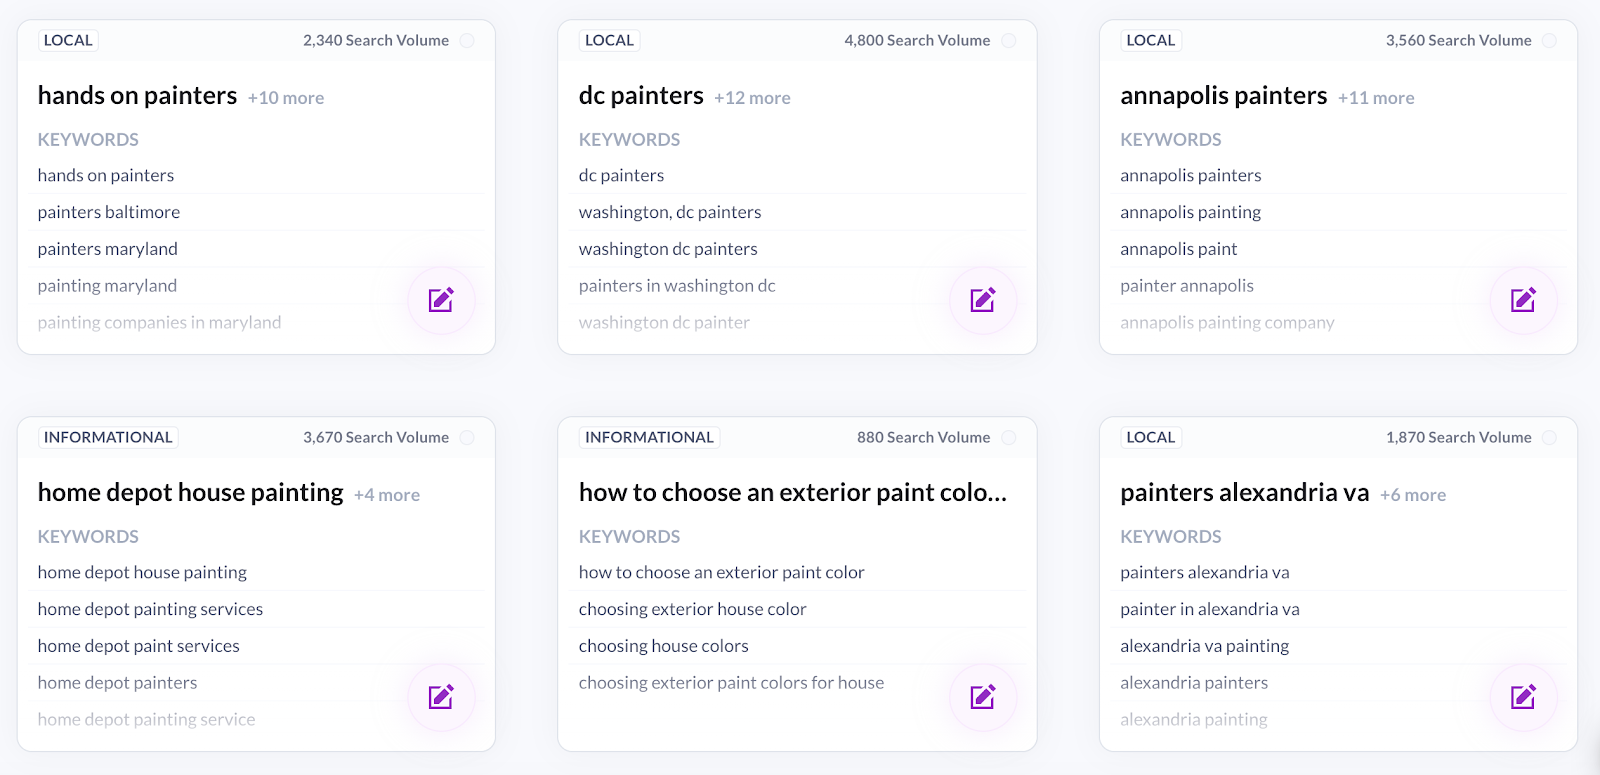Click the INFORMATIONAL tag on home depot card

click(x=108, y=438)
